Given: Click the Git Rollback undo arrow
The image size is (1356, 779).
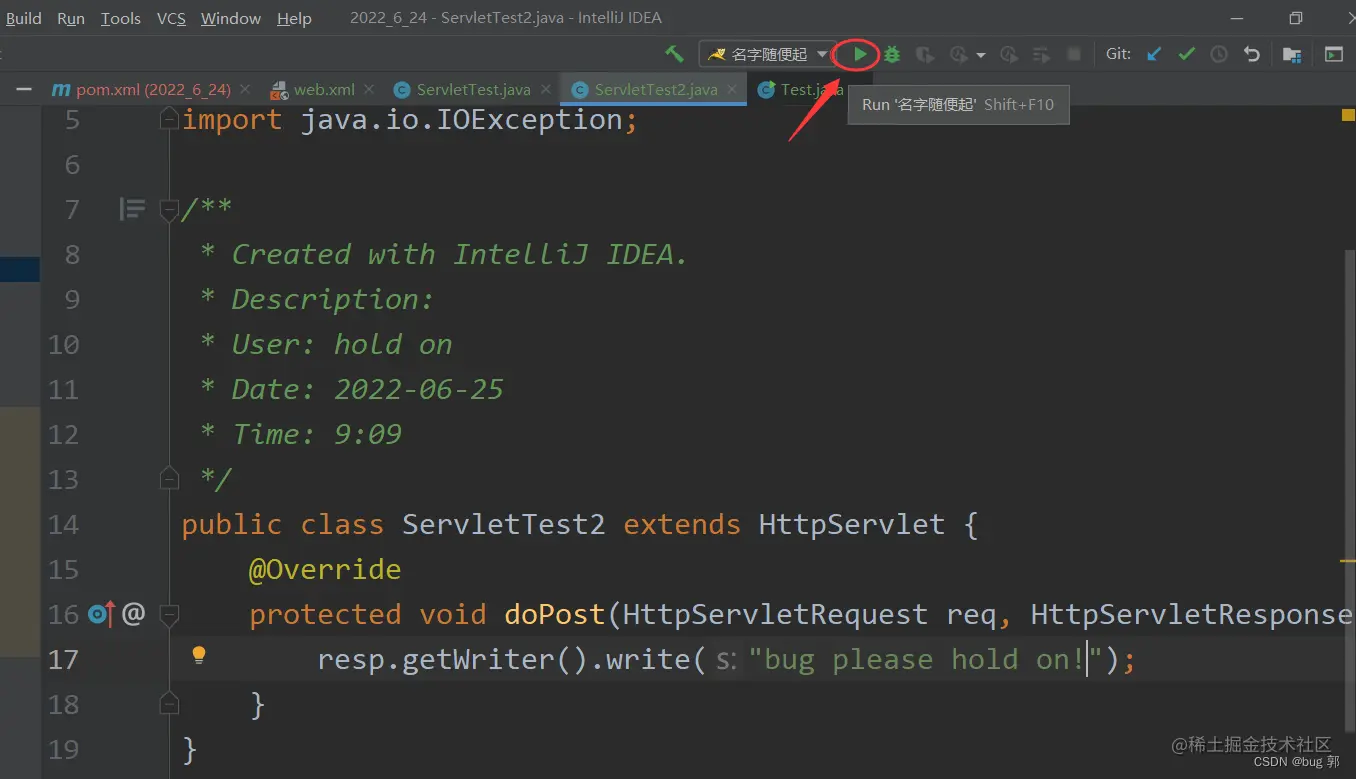Looking at the screenshot, I should 1251,54.
